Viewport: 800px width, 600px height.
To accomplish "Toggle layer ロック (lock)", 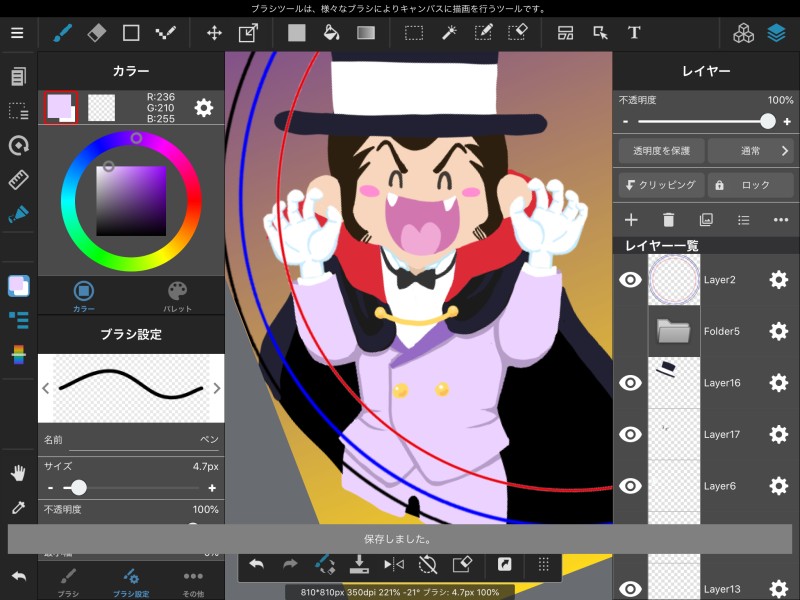I will click(x=751, y=185).
